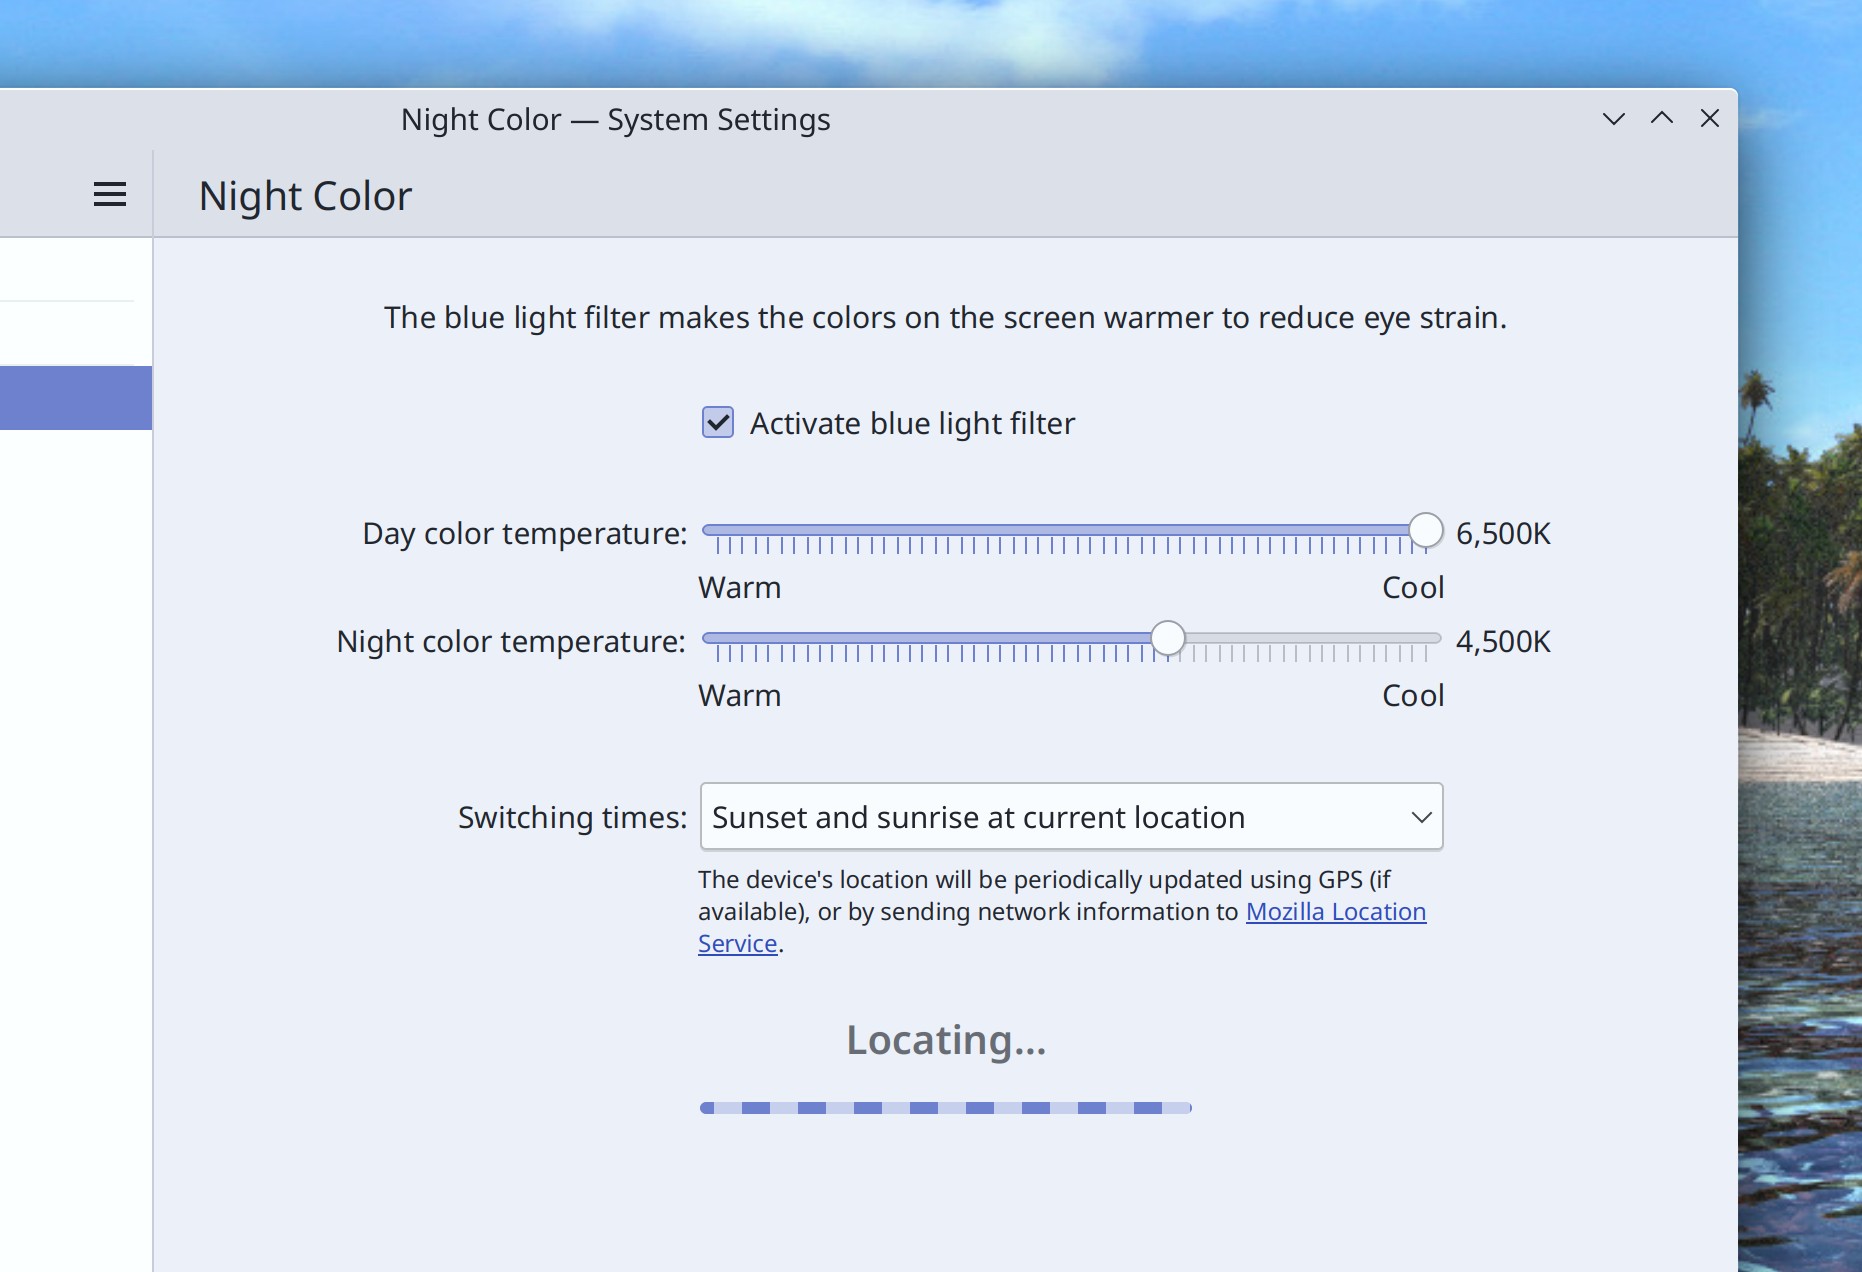Minimize the System Settings window
The image size is (1862, 1272).
tap(1614, 119)
